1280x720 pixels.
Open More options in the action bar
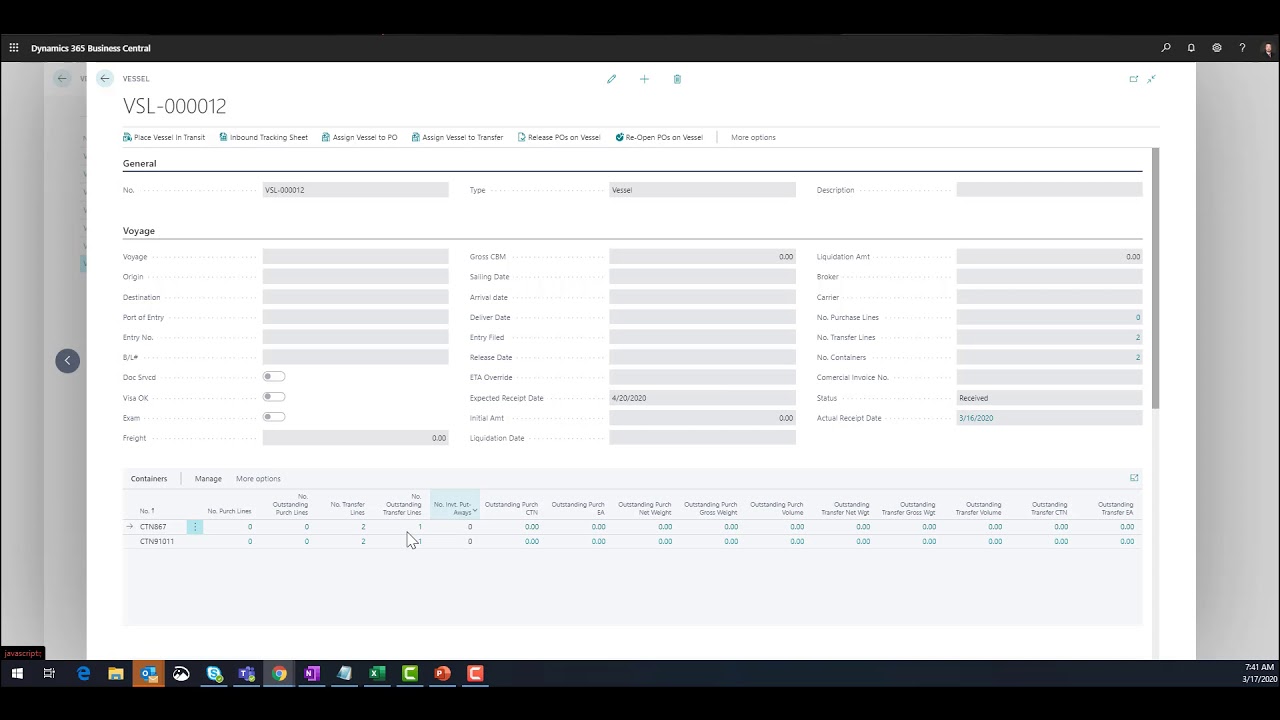753,137
